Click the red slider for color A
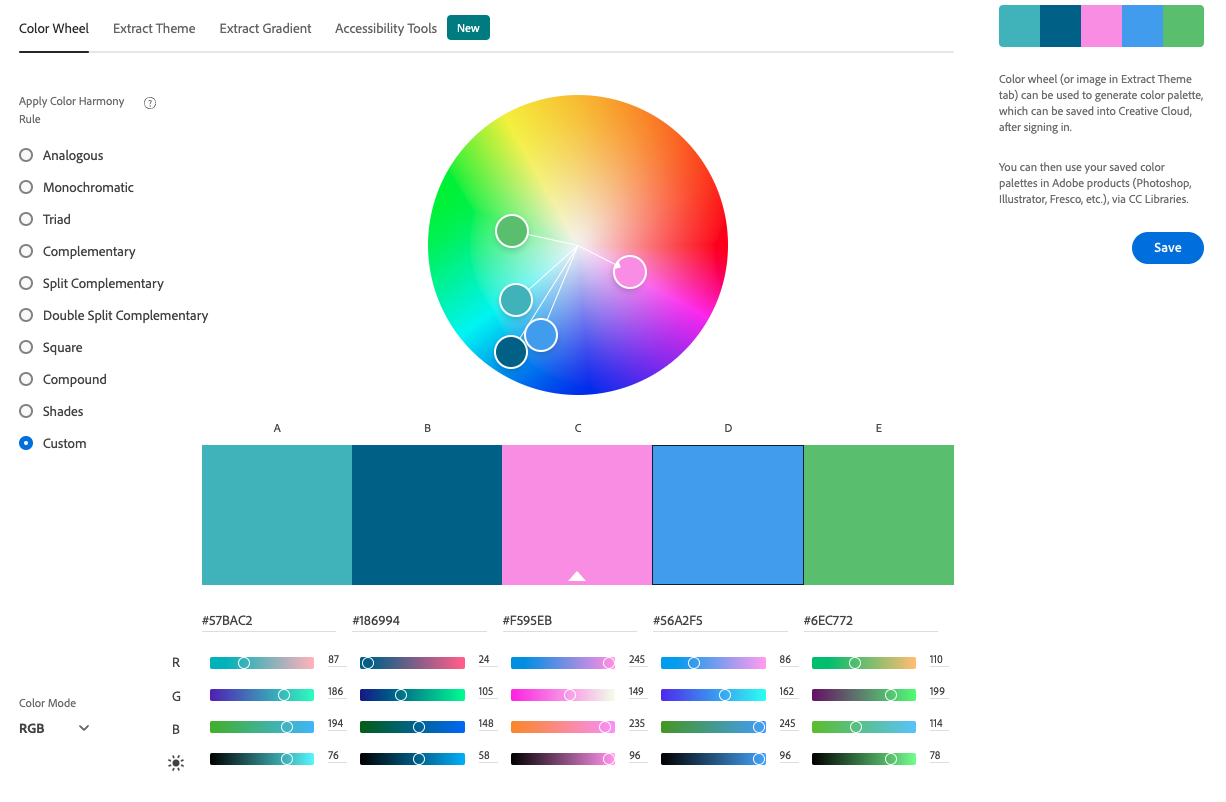The width and height of the screenshot is (1226, 802). [262, 663]
